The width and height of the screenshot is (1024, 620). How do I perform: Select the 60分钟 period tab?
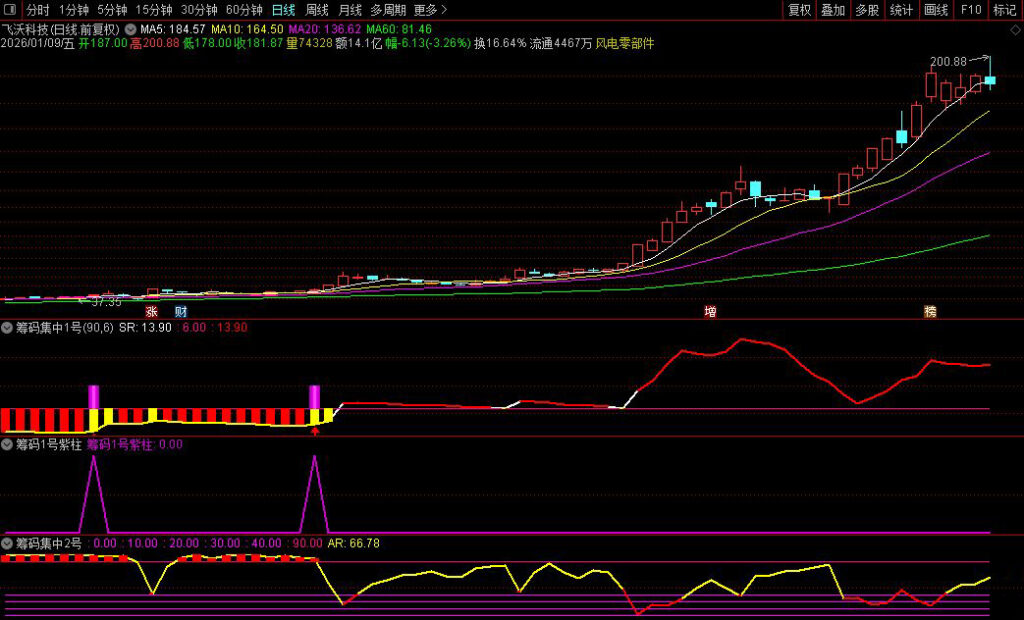[244, 10]
